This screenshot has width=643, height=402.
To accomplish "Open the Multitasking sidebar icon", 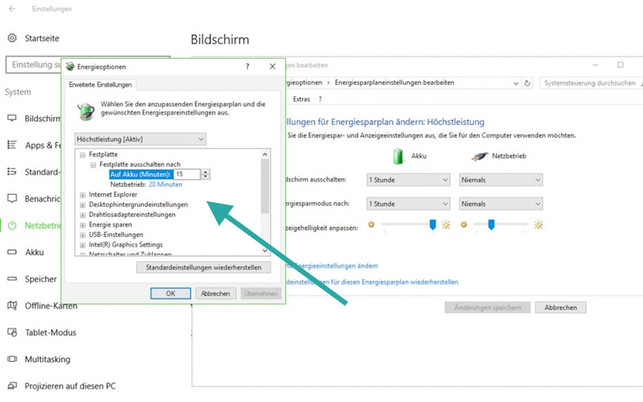I will 13,358.
